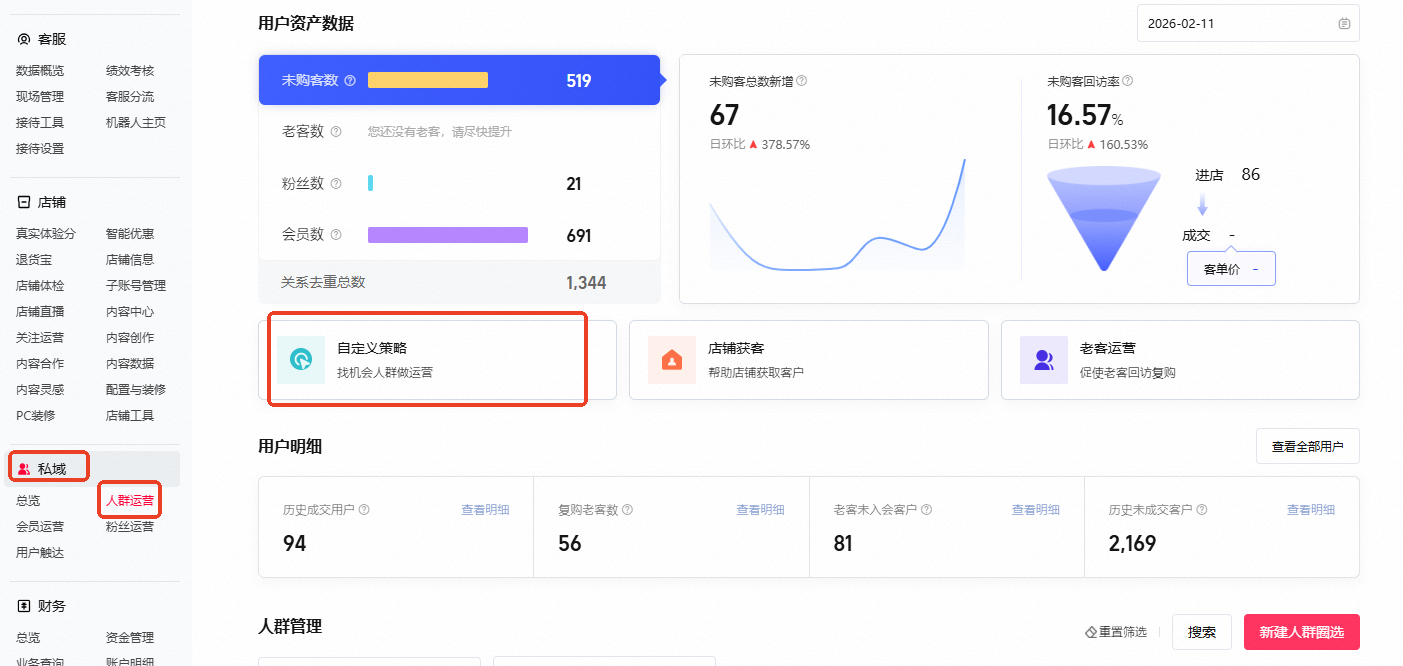The width and height of the screenshot is (1403, 666).
Task: Click the 私域 people icon in sidebar
Action: pos(24,468)
